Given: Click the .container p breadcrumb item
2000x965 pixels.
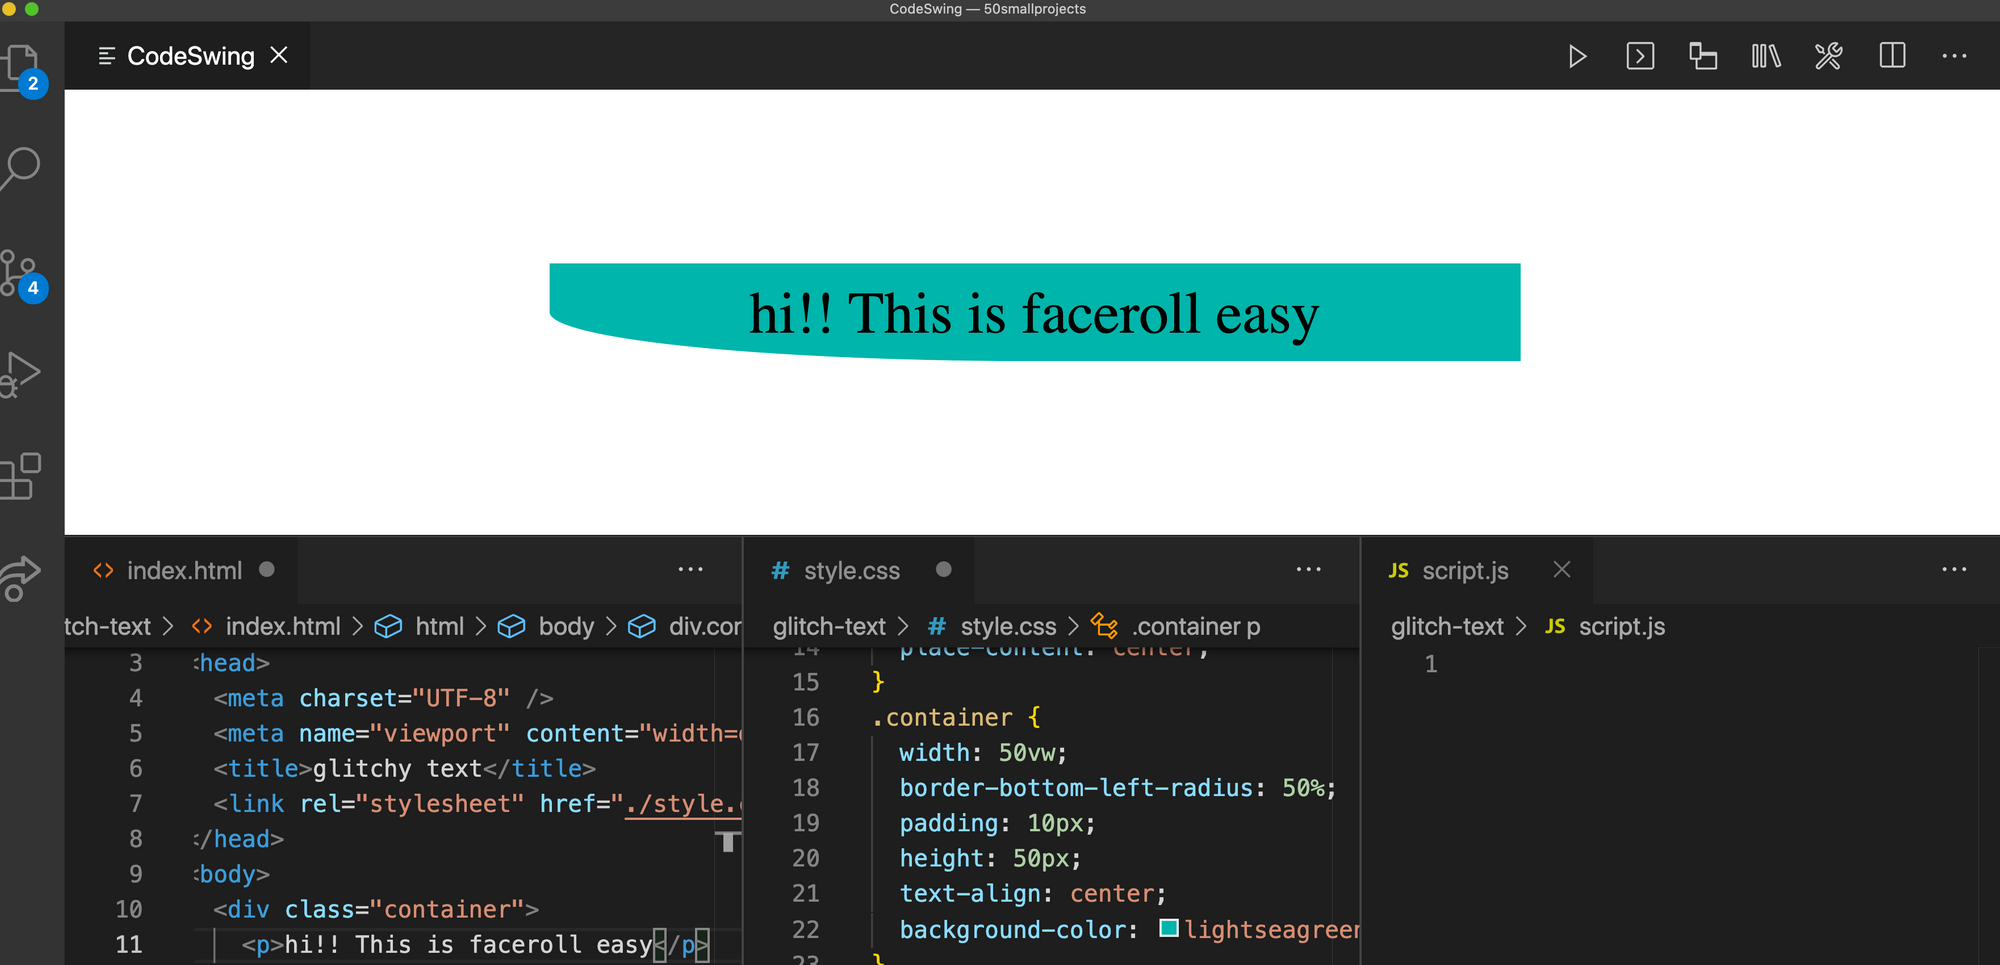Looking at the screenshot, I should tap(1177, 626).
